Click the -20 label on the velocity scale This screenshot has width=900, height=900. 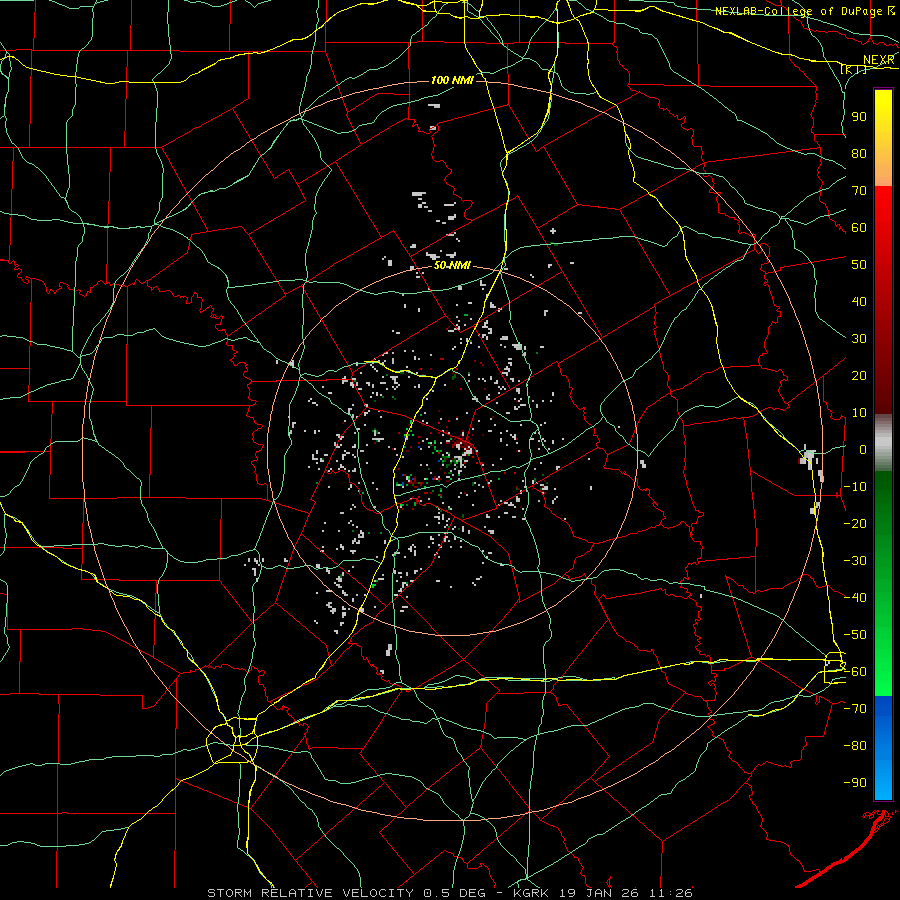coord(855,523)
